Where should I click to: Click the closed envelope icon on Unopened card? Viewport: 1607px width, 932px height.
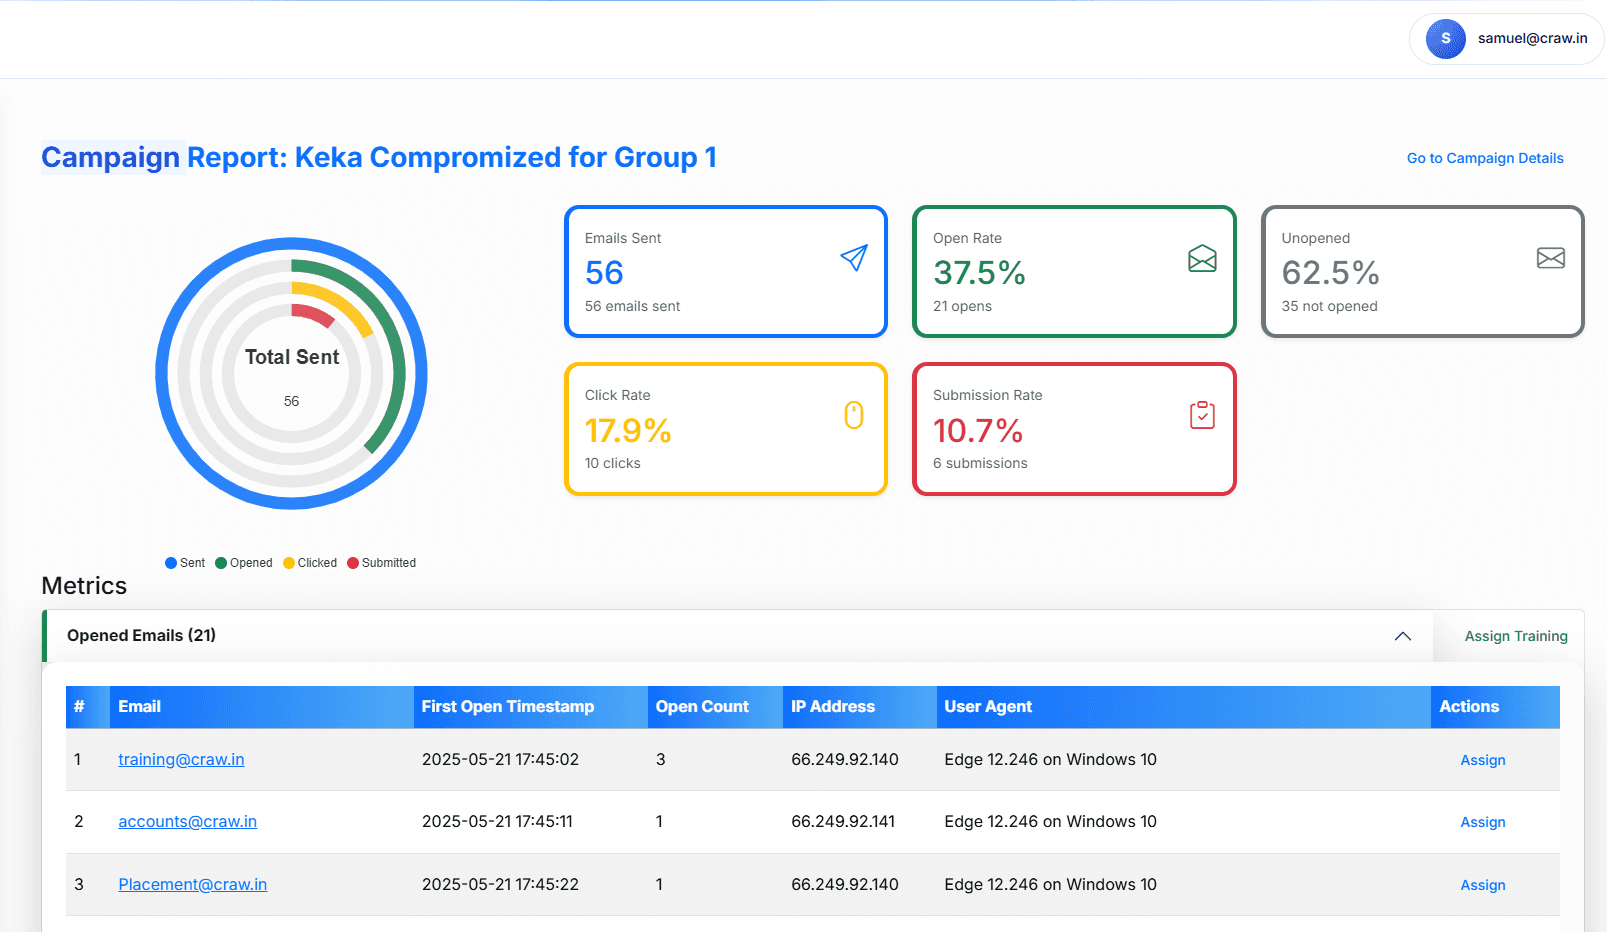click(x=1550, y=258)
